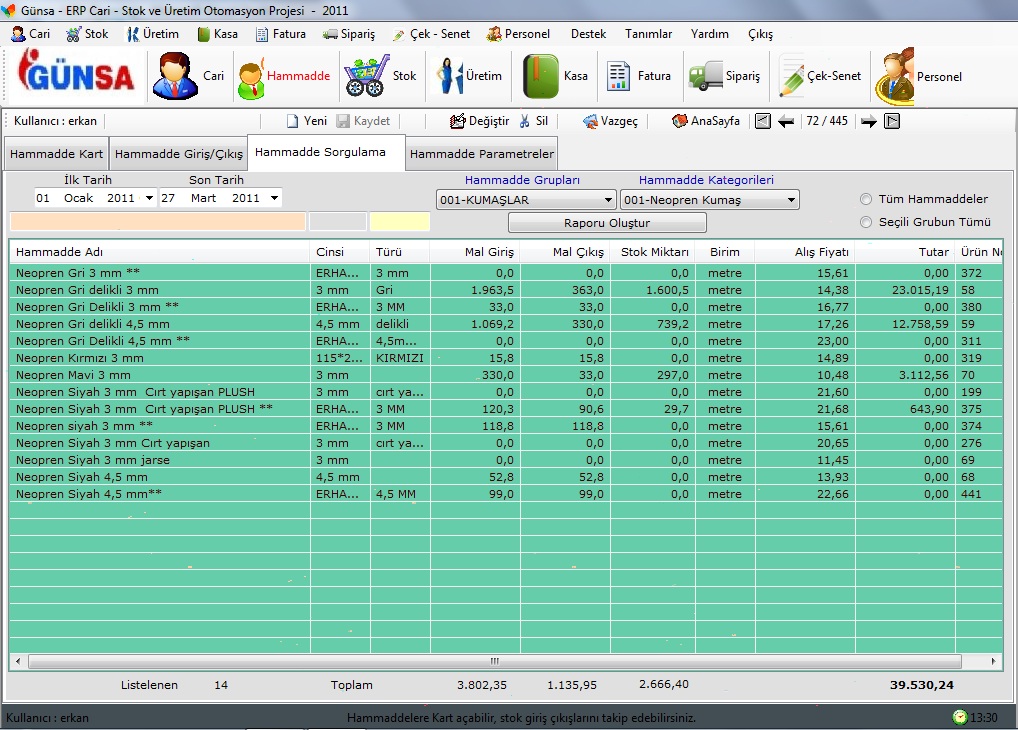
Task: Select Tüm Hammaddeler radio button
Action: (865, 199)
